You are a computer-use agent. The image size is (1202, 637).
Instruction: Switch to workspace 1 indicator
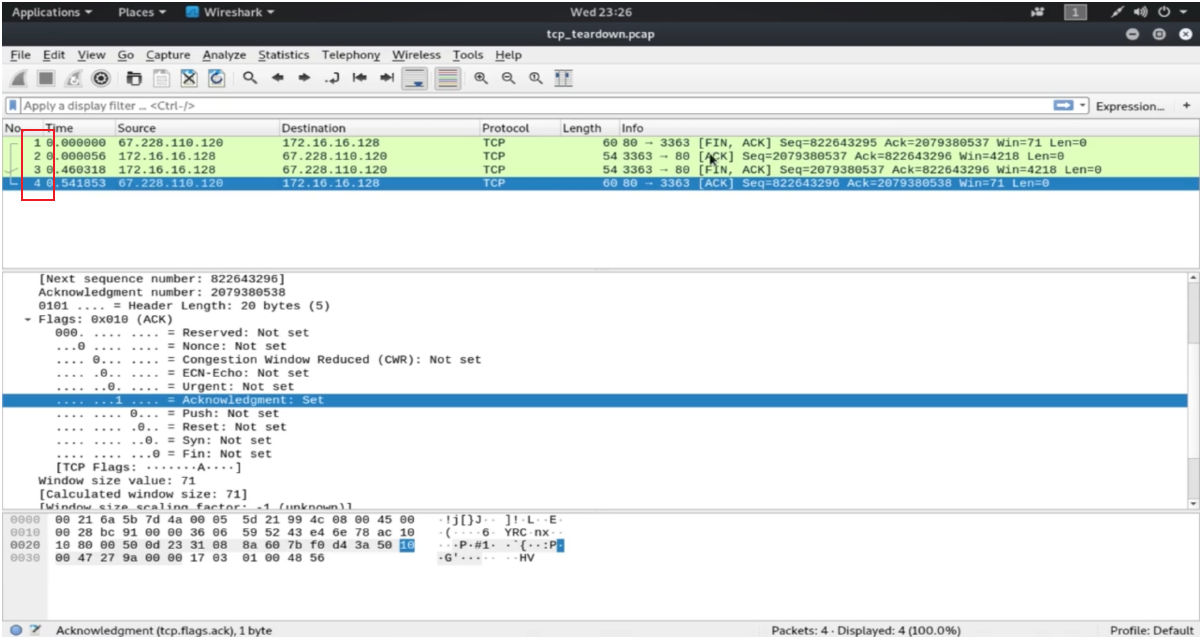click(x=1076, y=12)
